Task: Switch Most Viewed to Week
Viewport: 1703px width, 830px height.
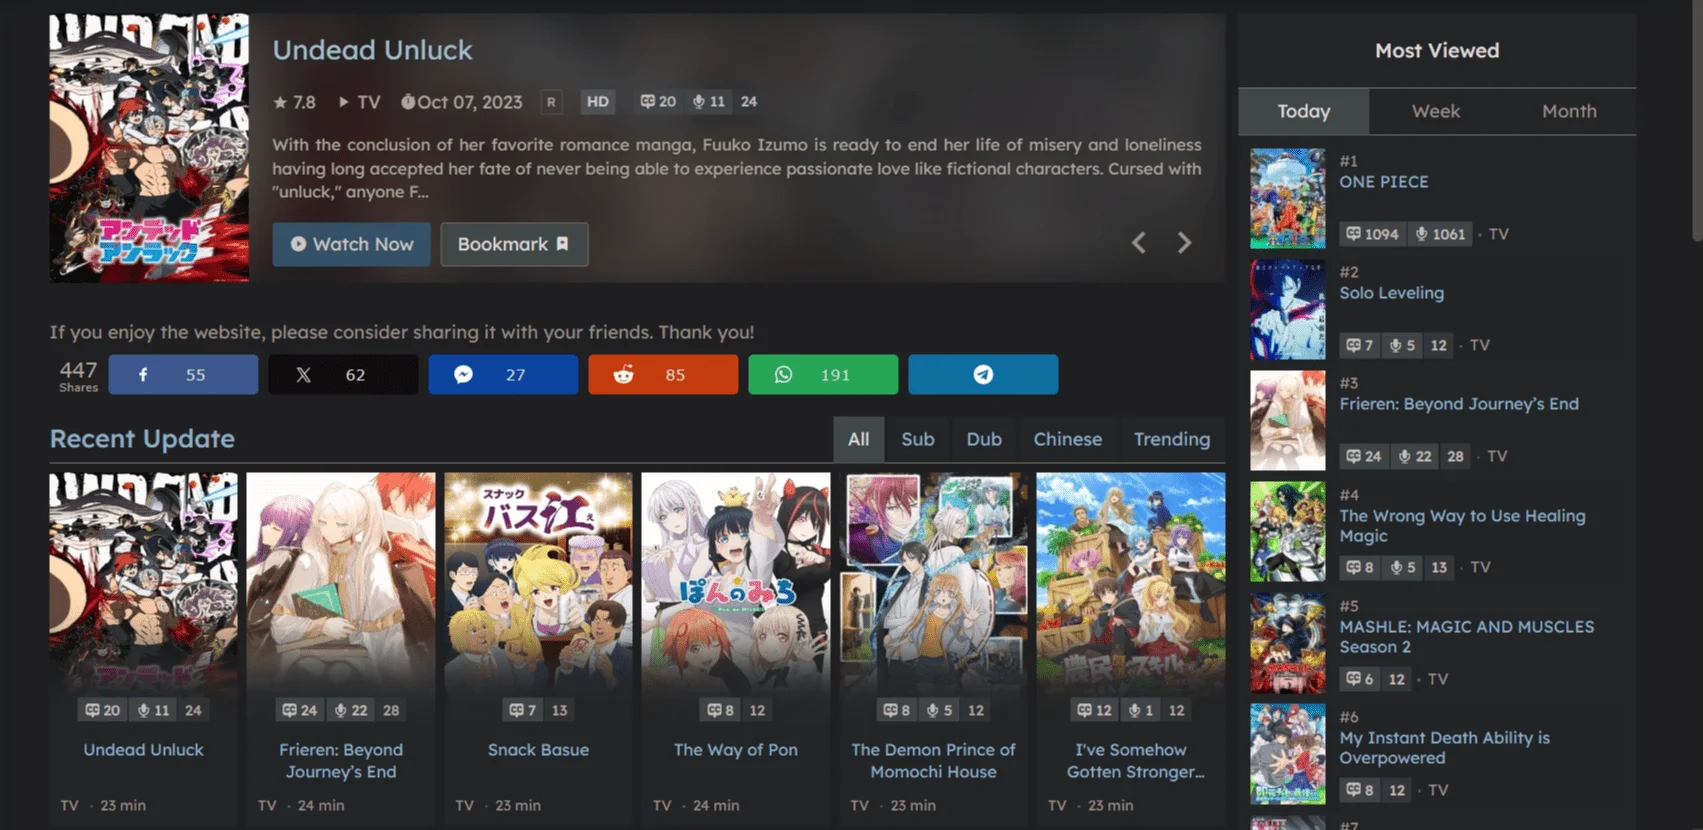Action: coord(1436,111)
